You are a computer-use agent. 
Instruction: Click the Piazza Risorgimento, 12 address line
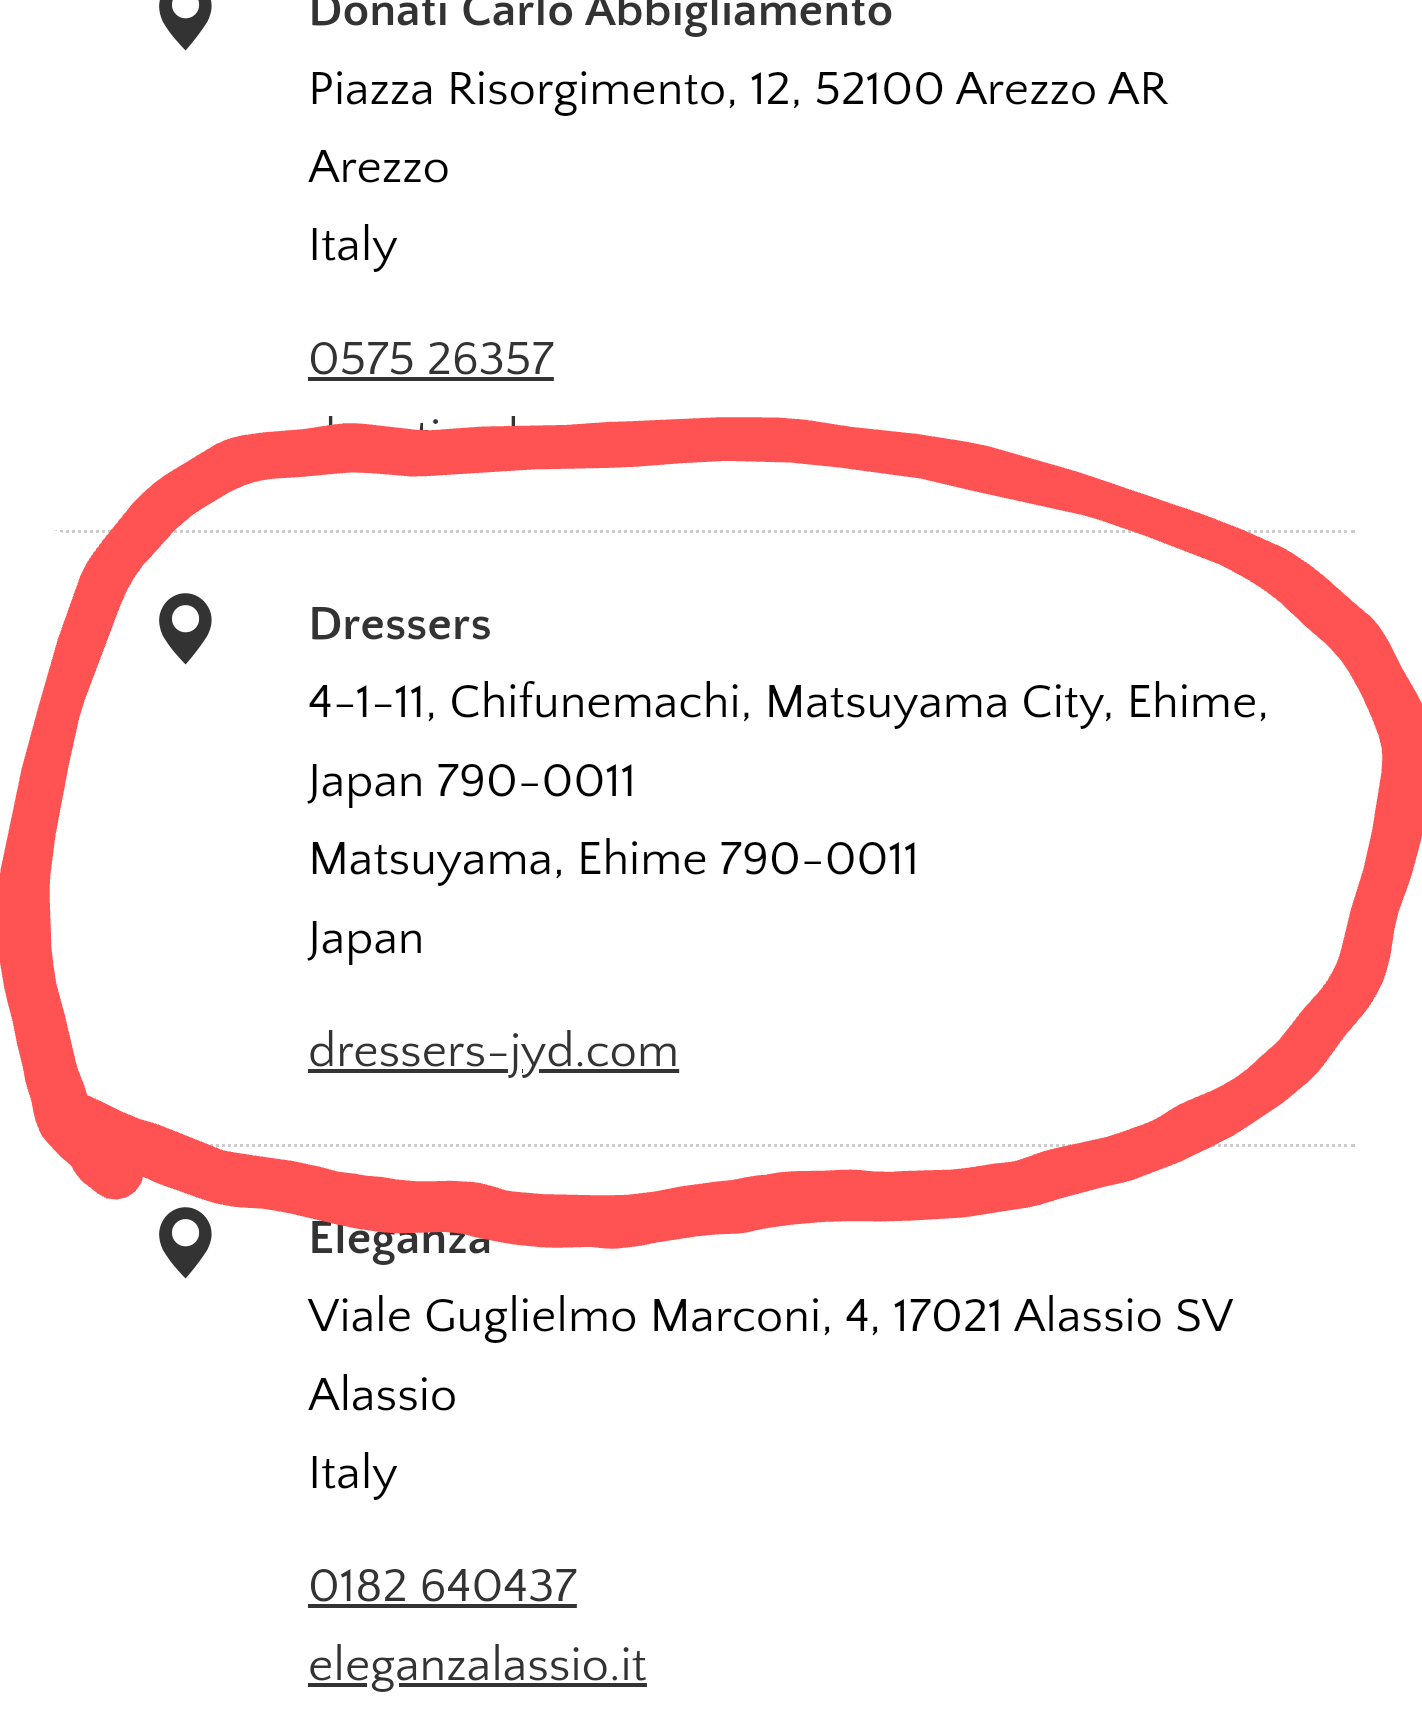pos(738,90)
